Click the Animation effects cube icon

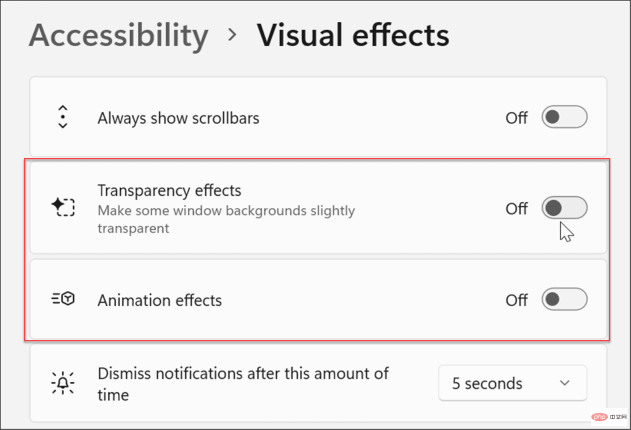[x=63, y=299]
